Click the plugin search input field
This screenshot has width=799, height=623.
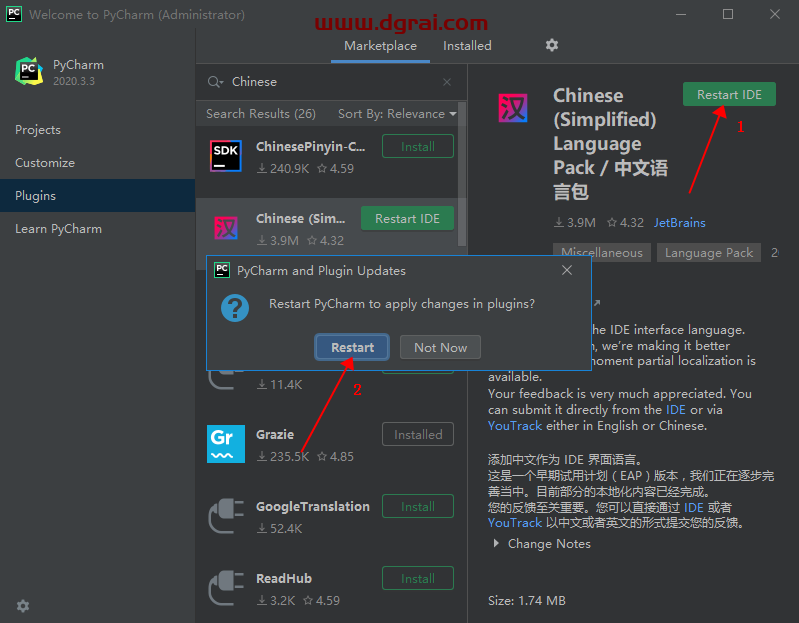[x=334, y=82]
